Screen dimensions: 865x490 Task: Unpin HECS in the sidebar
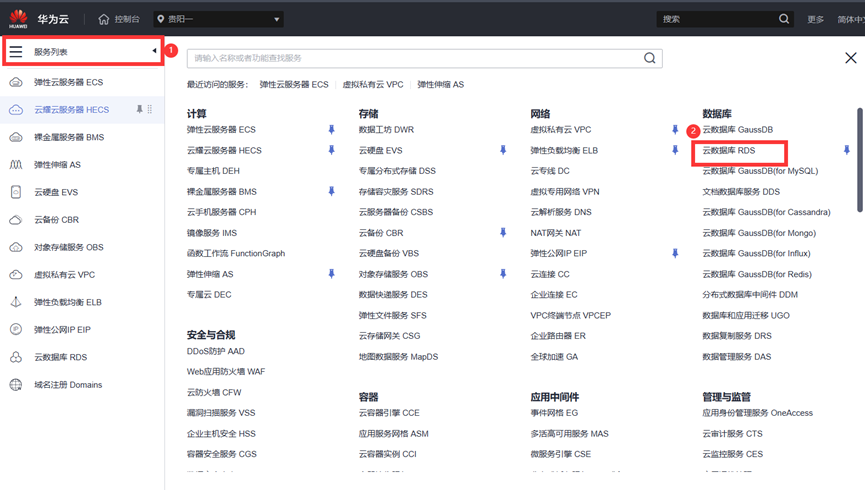click(x=140, y=109)
